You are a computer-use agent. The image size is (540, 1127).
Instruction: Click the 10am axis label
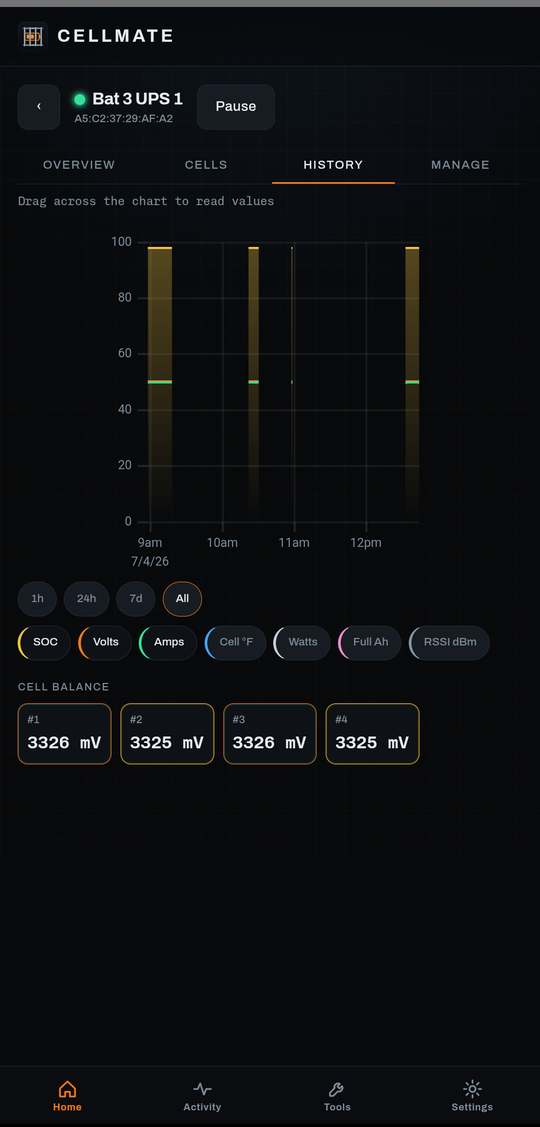coord(222,543)
